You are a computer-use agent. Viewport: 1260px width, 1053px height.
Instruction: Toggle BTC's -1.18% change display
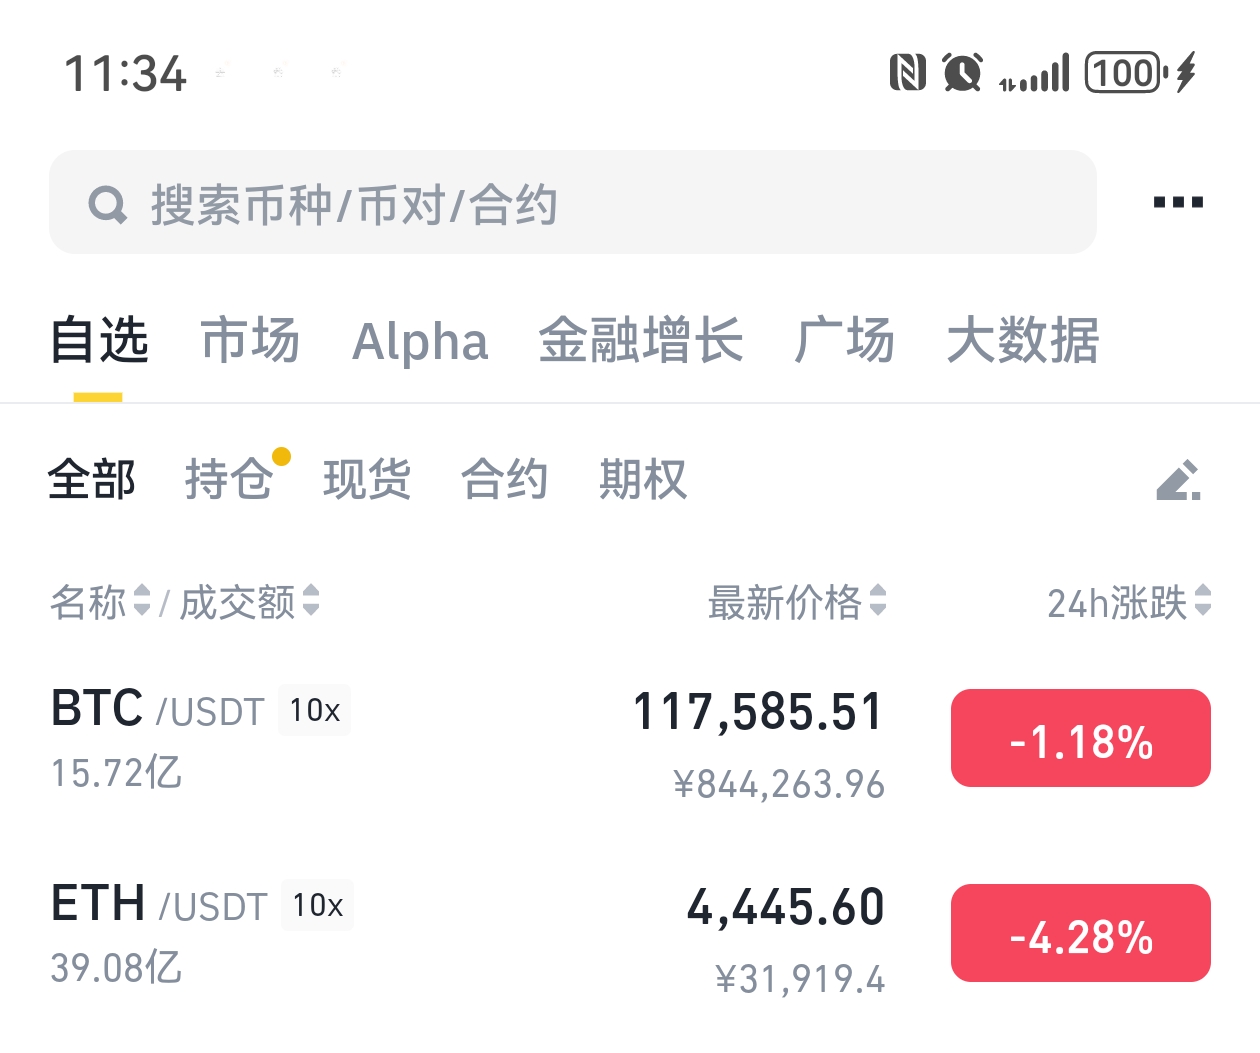(1080, 739)
